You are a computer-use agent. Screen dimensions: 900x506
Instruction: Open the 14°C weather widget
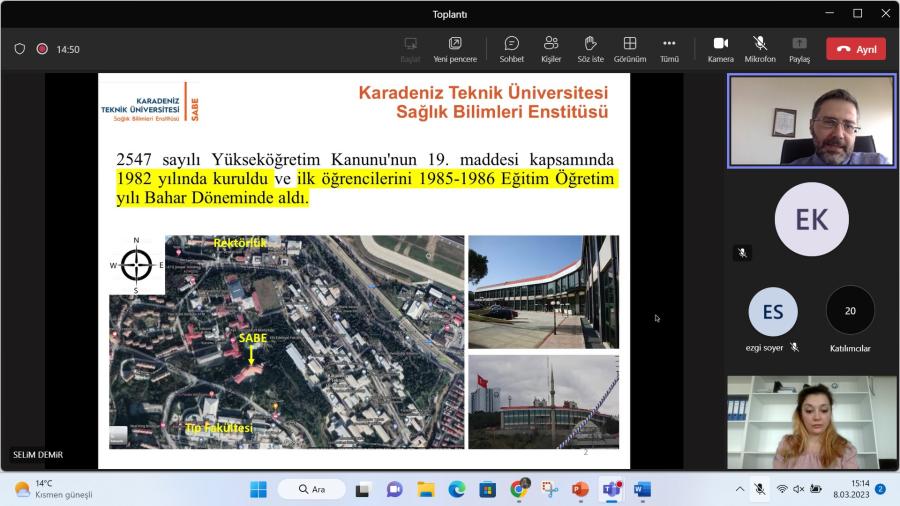(53, 489)
